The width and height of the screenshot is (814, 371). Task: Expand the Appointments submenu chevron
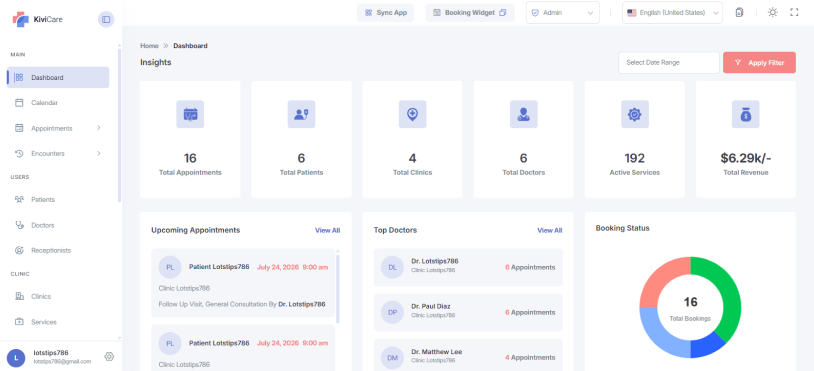99,128
